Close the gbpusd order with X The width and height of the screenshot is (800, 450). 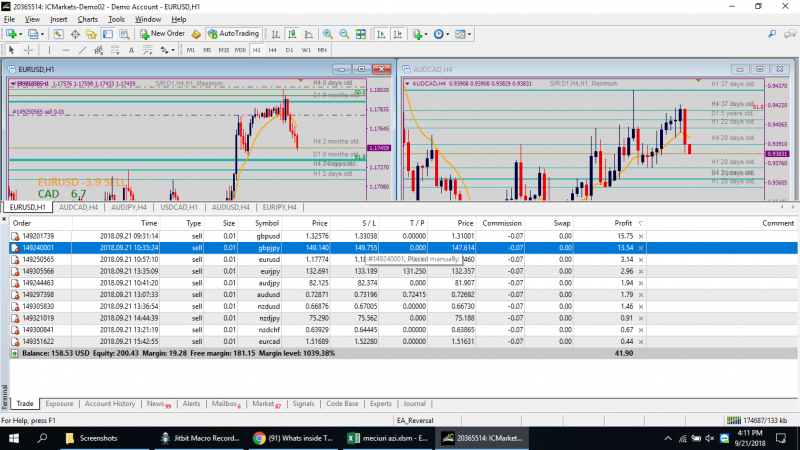tap(641, 235)
